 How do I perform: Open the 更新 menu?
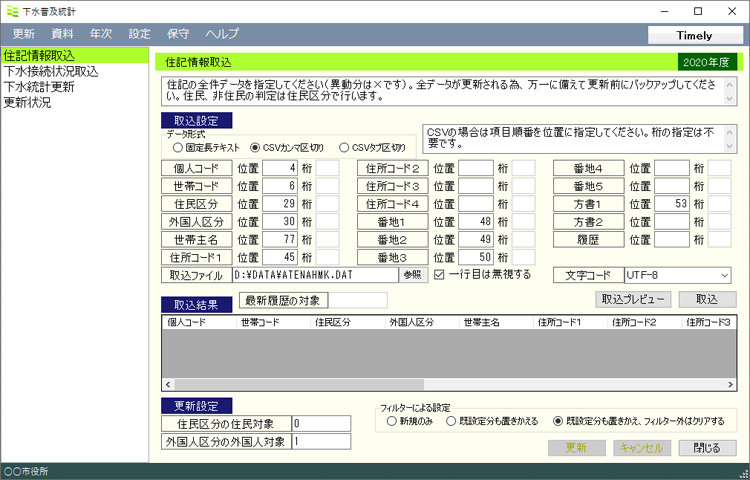[24, 34]
